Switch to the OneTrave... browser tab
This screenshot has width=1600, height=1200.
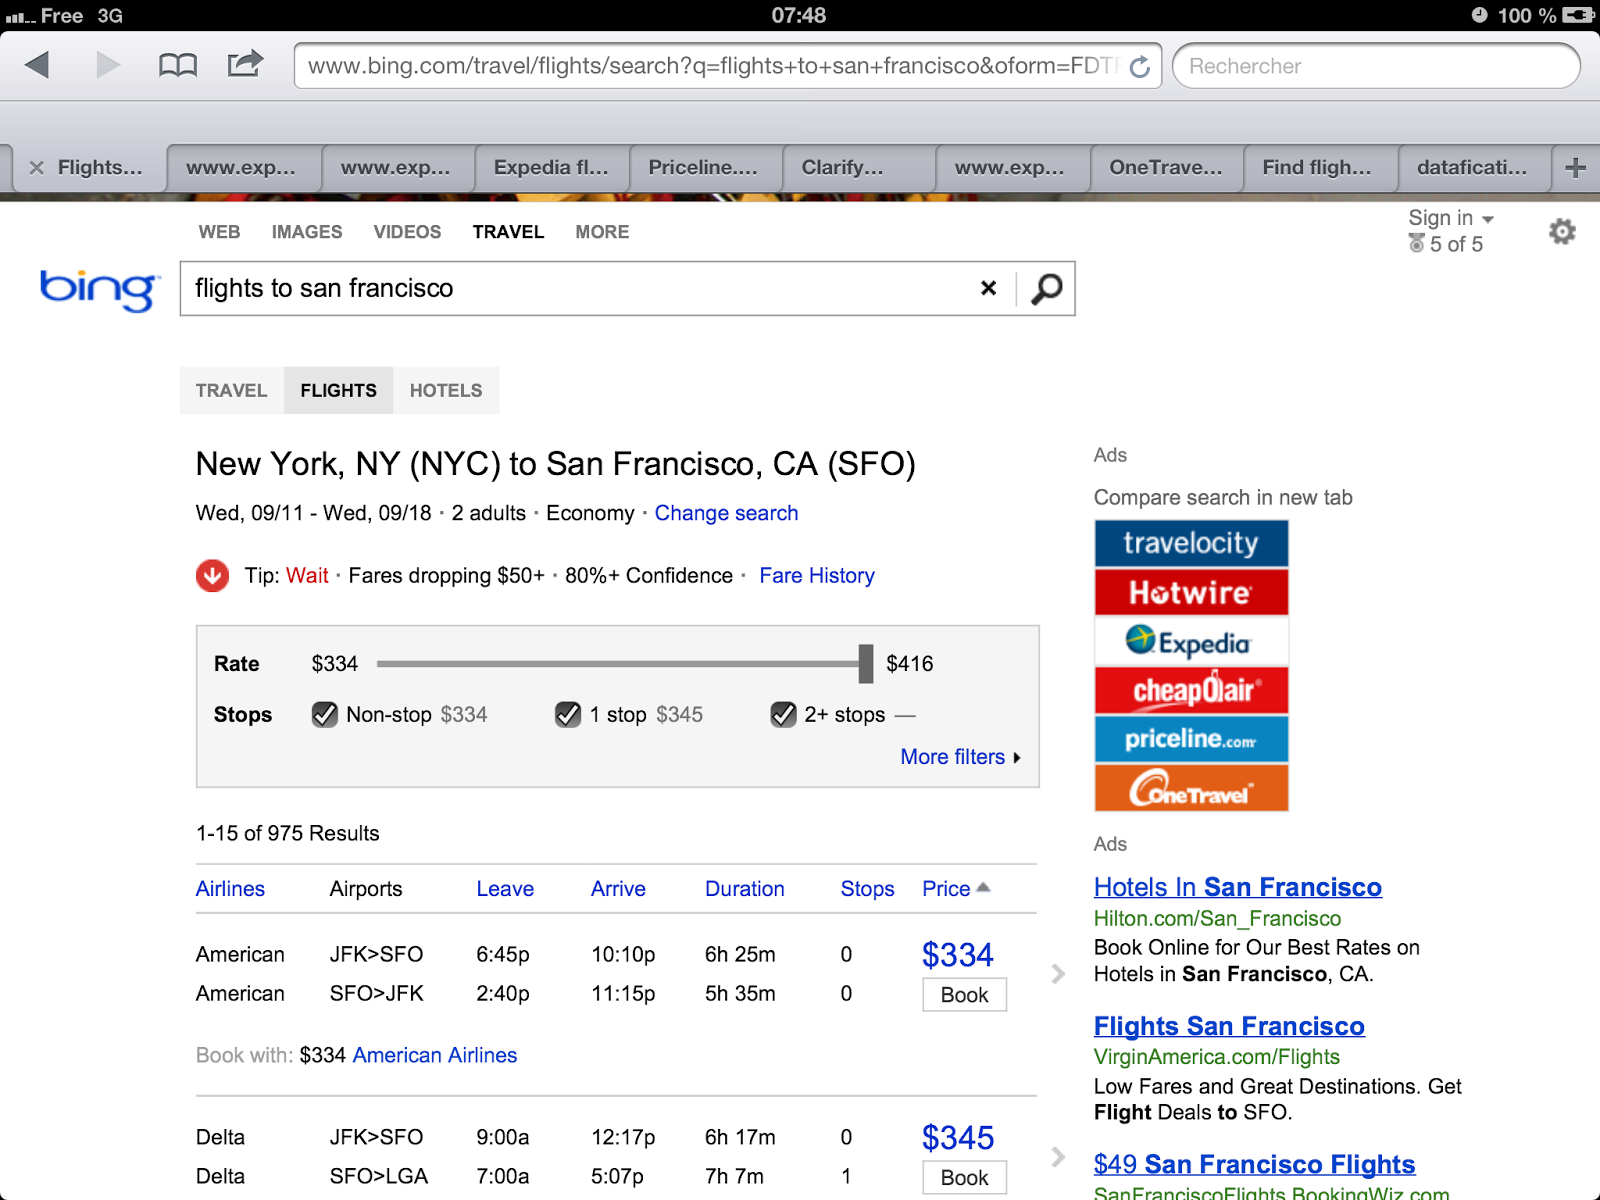coord(1166,168)
